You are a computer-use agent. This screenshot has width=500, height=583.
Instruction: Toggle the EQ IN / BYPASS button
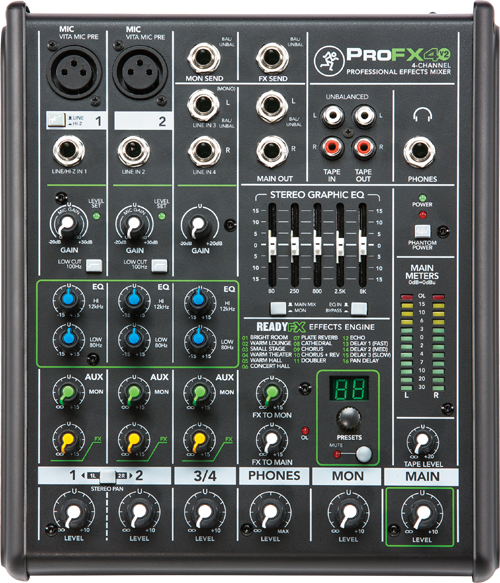coord(359,309)
